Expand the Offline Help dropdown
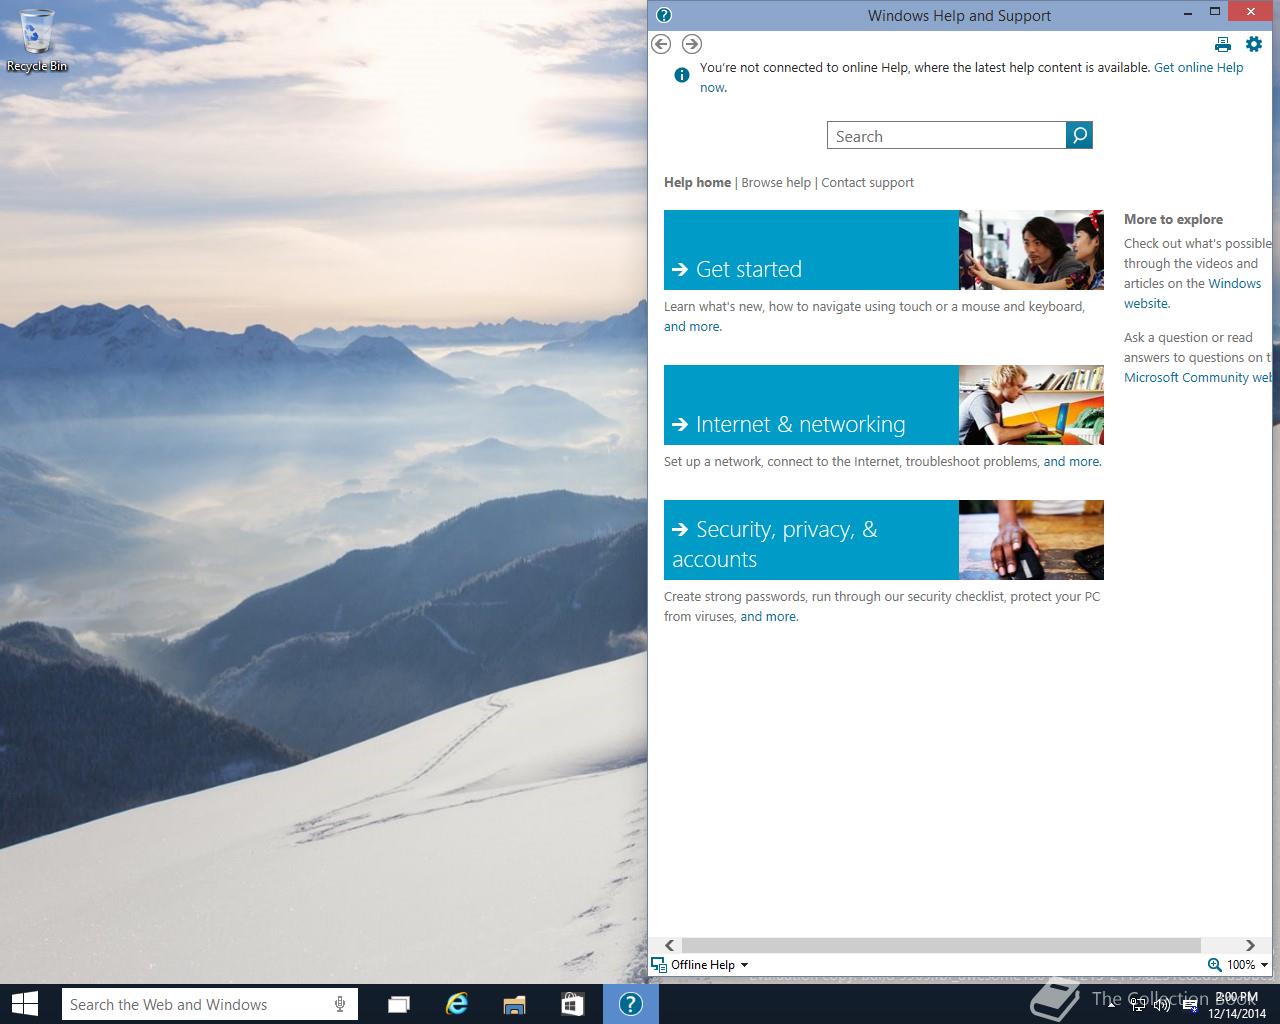This screenshot has height=1024, width=1280. pyautogui.click(x=743, y=965)
